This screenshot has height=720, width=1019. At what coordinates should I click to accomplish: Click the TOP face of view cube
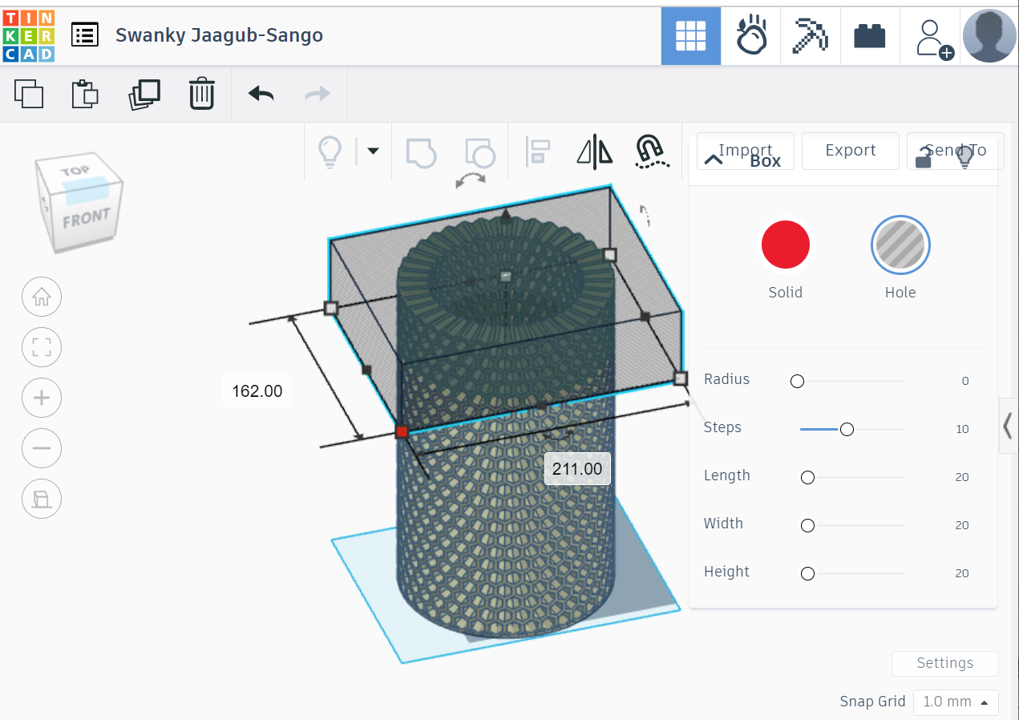(75, 171)
